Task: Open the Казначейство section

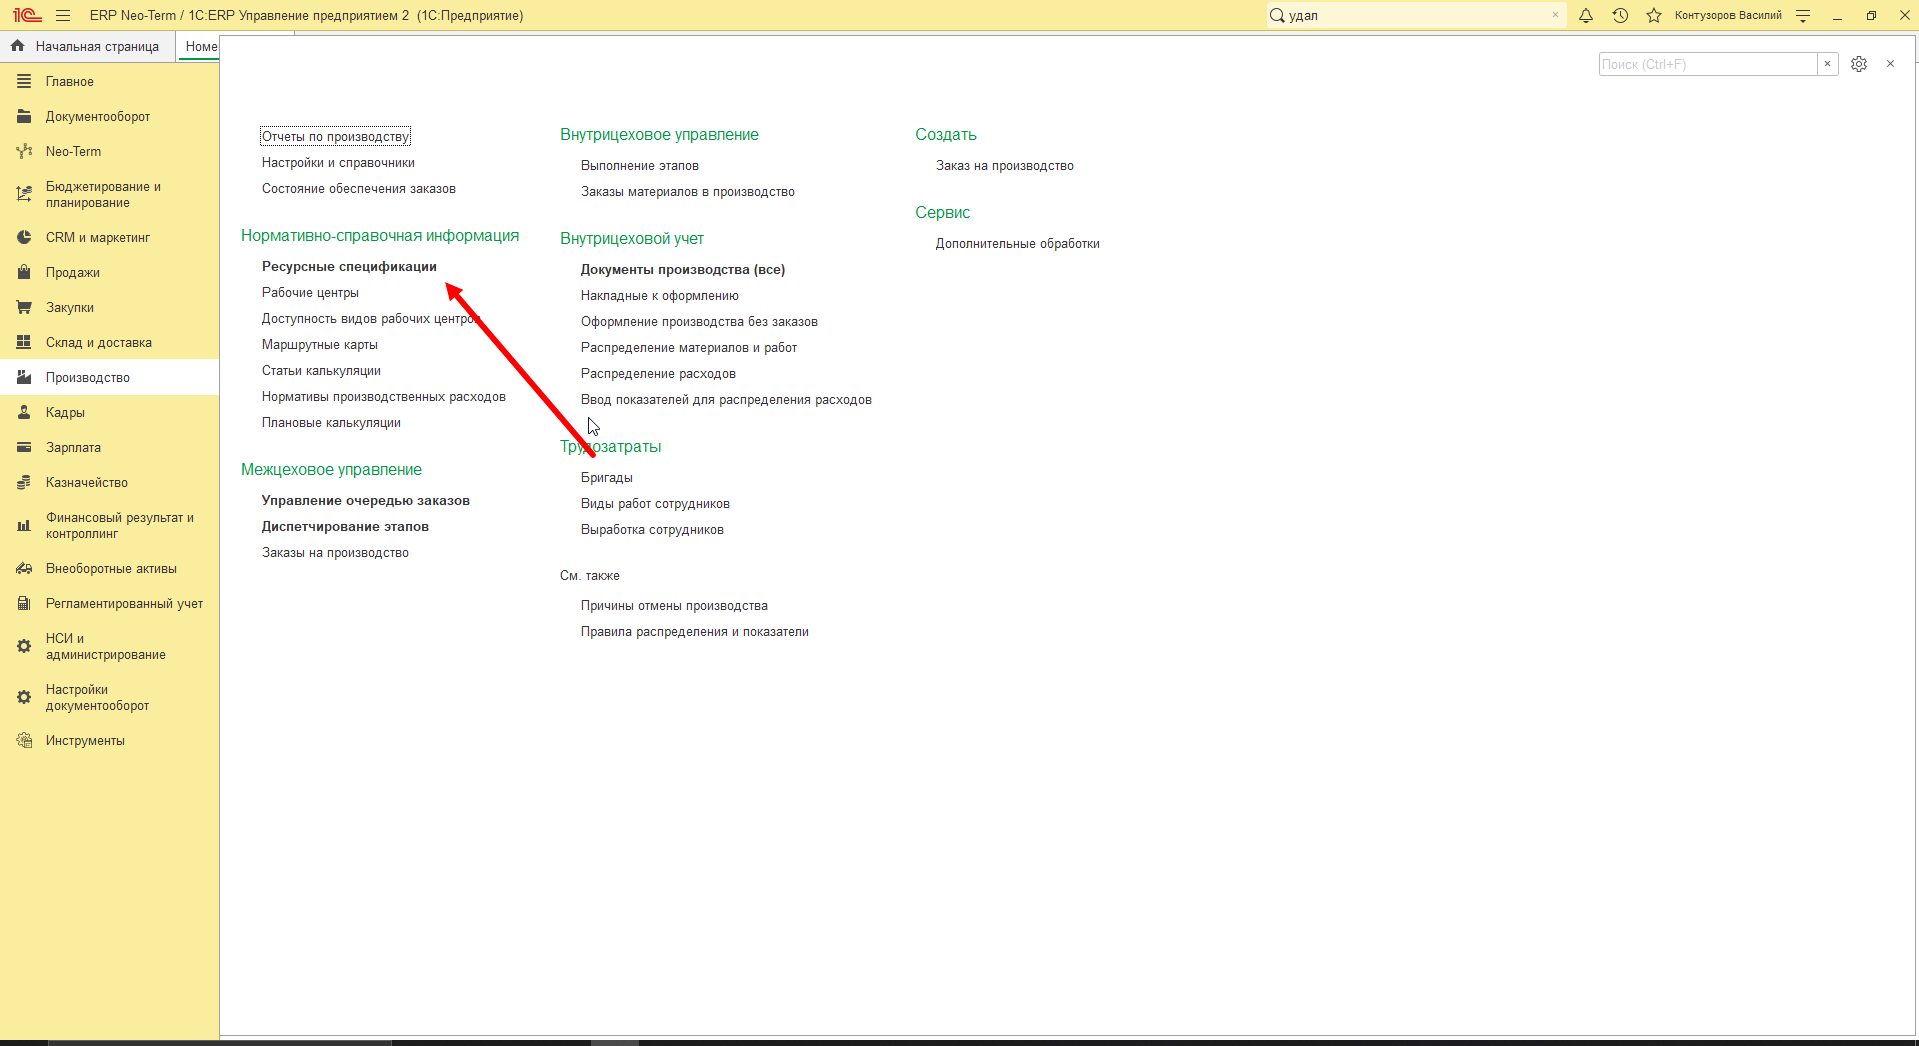Action: click(109, 483)
